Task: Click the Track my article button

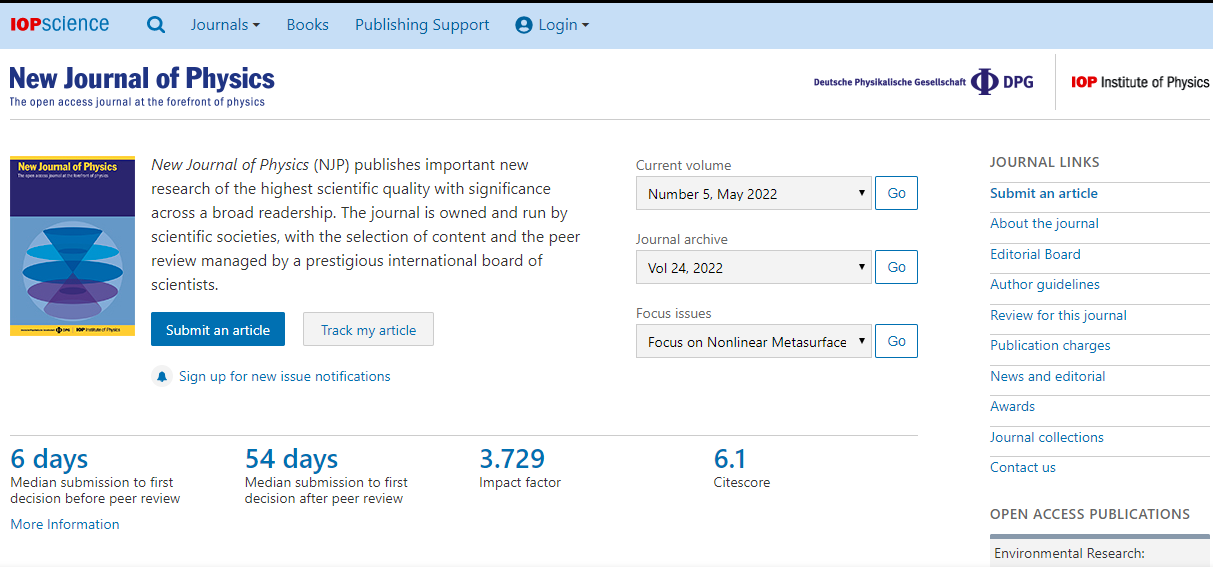Action: click(x=368, y=330)
